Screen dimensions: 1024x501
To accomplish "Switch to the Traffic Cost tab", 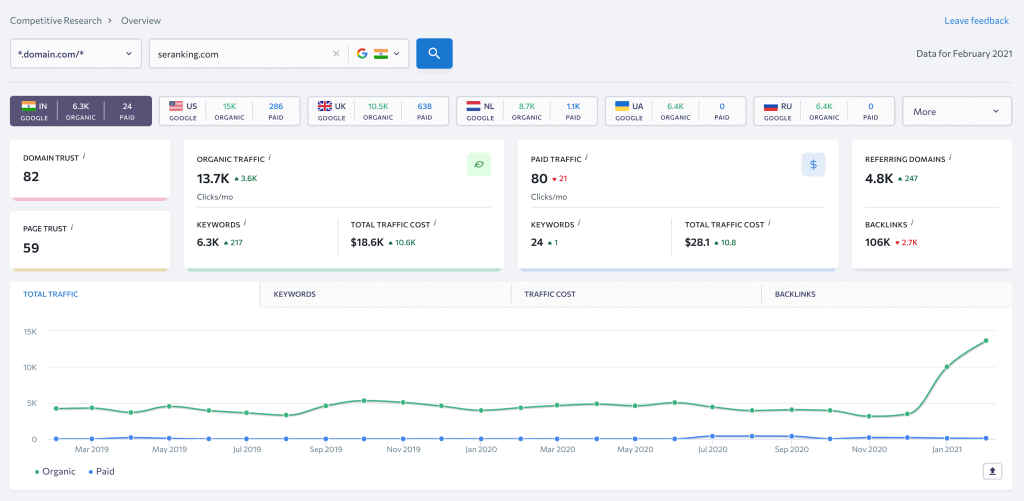I will point(636,295).
